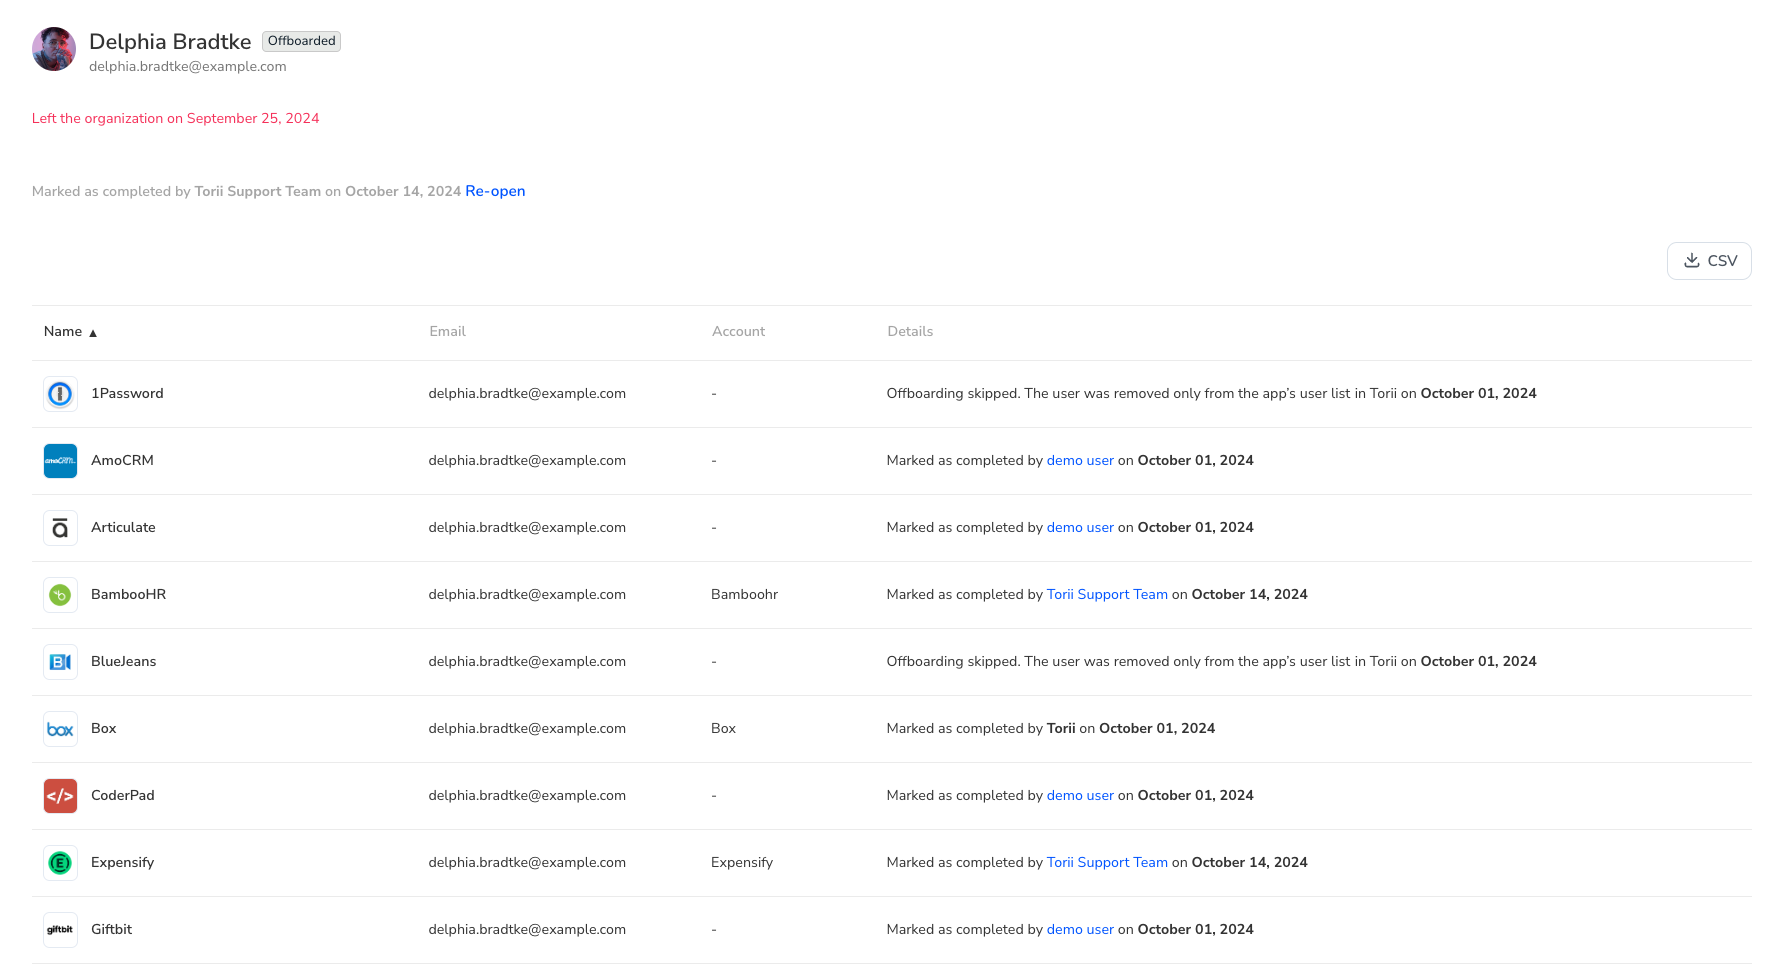
Task: Click the Expensify app name
Action: [x=122, y=863]
